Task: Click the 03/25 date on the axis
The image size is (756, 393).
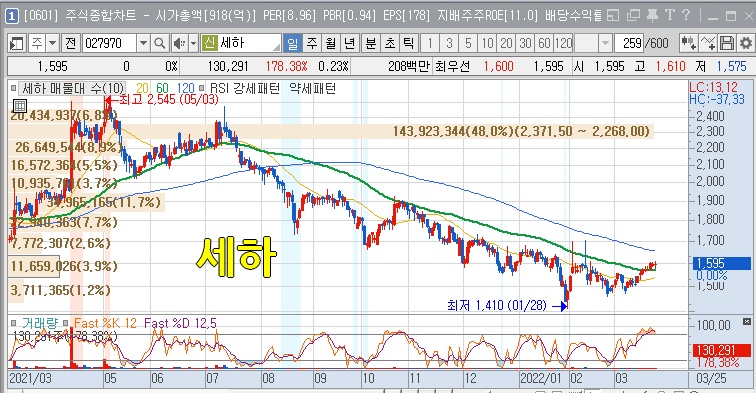Action: (x=711, y=378)
